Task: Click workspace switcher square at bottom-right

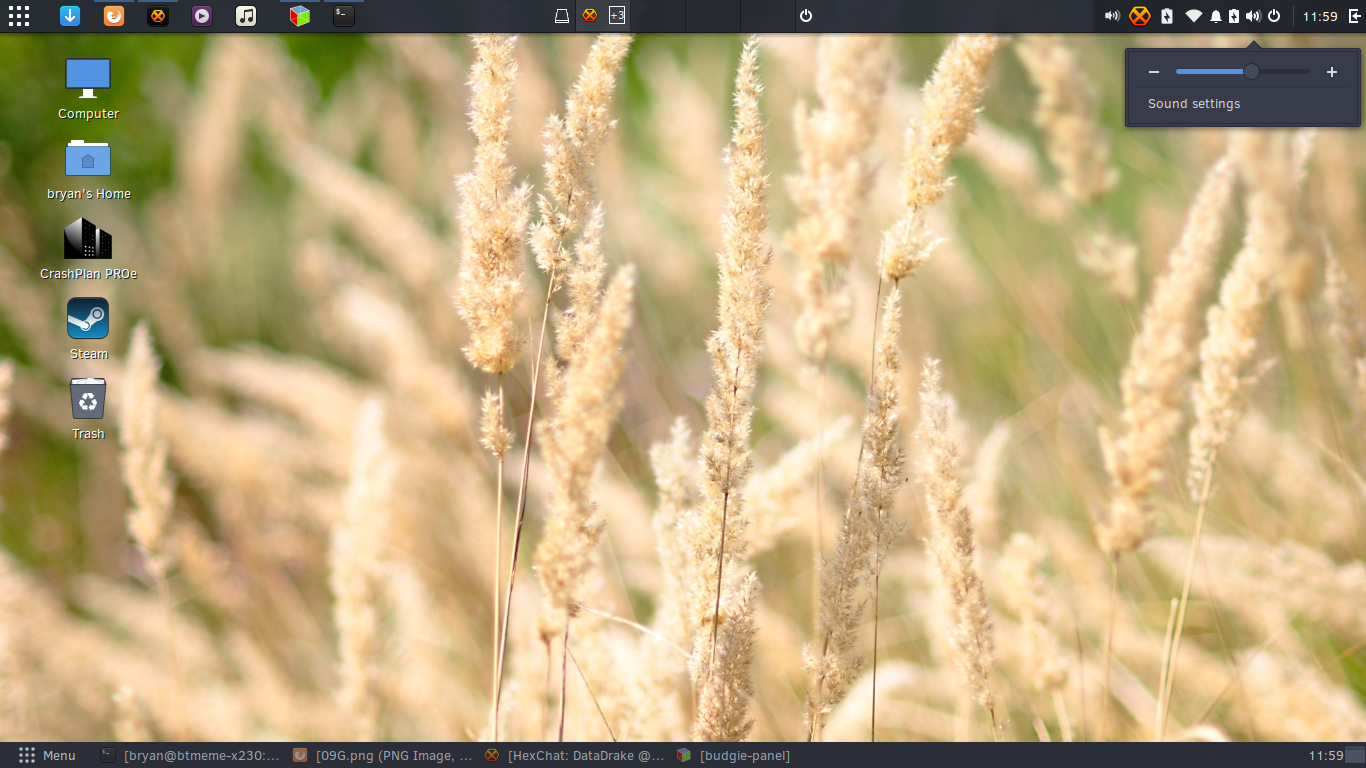Action: click(x=1355, y=756)
